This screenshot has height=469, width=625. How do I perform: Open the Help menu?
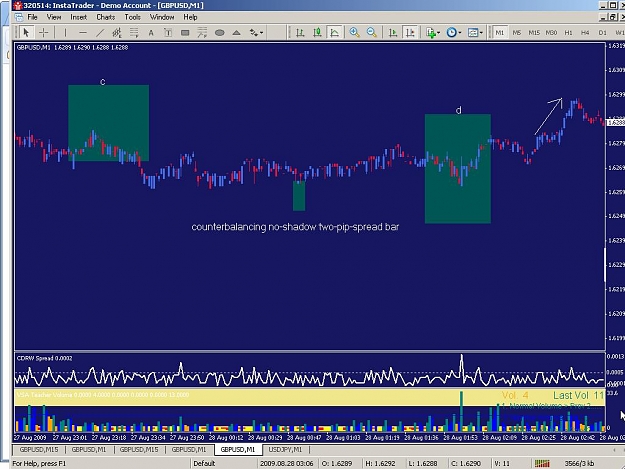(x=190, y=17)
